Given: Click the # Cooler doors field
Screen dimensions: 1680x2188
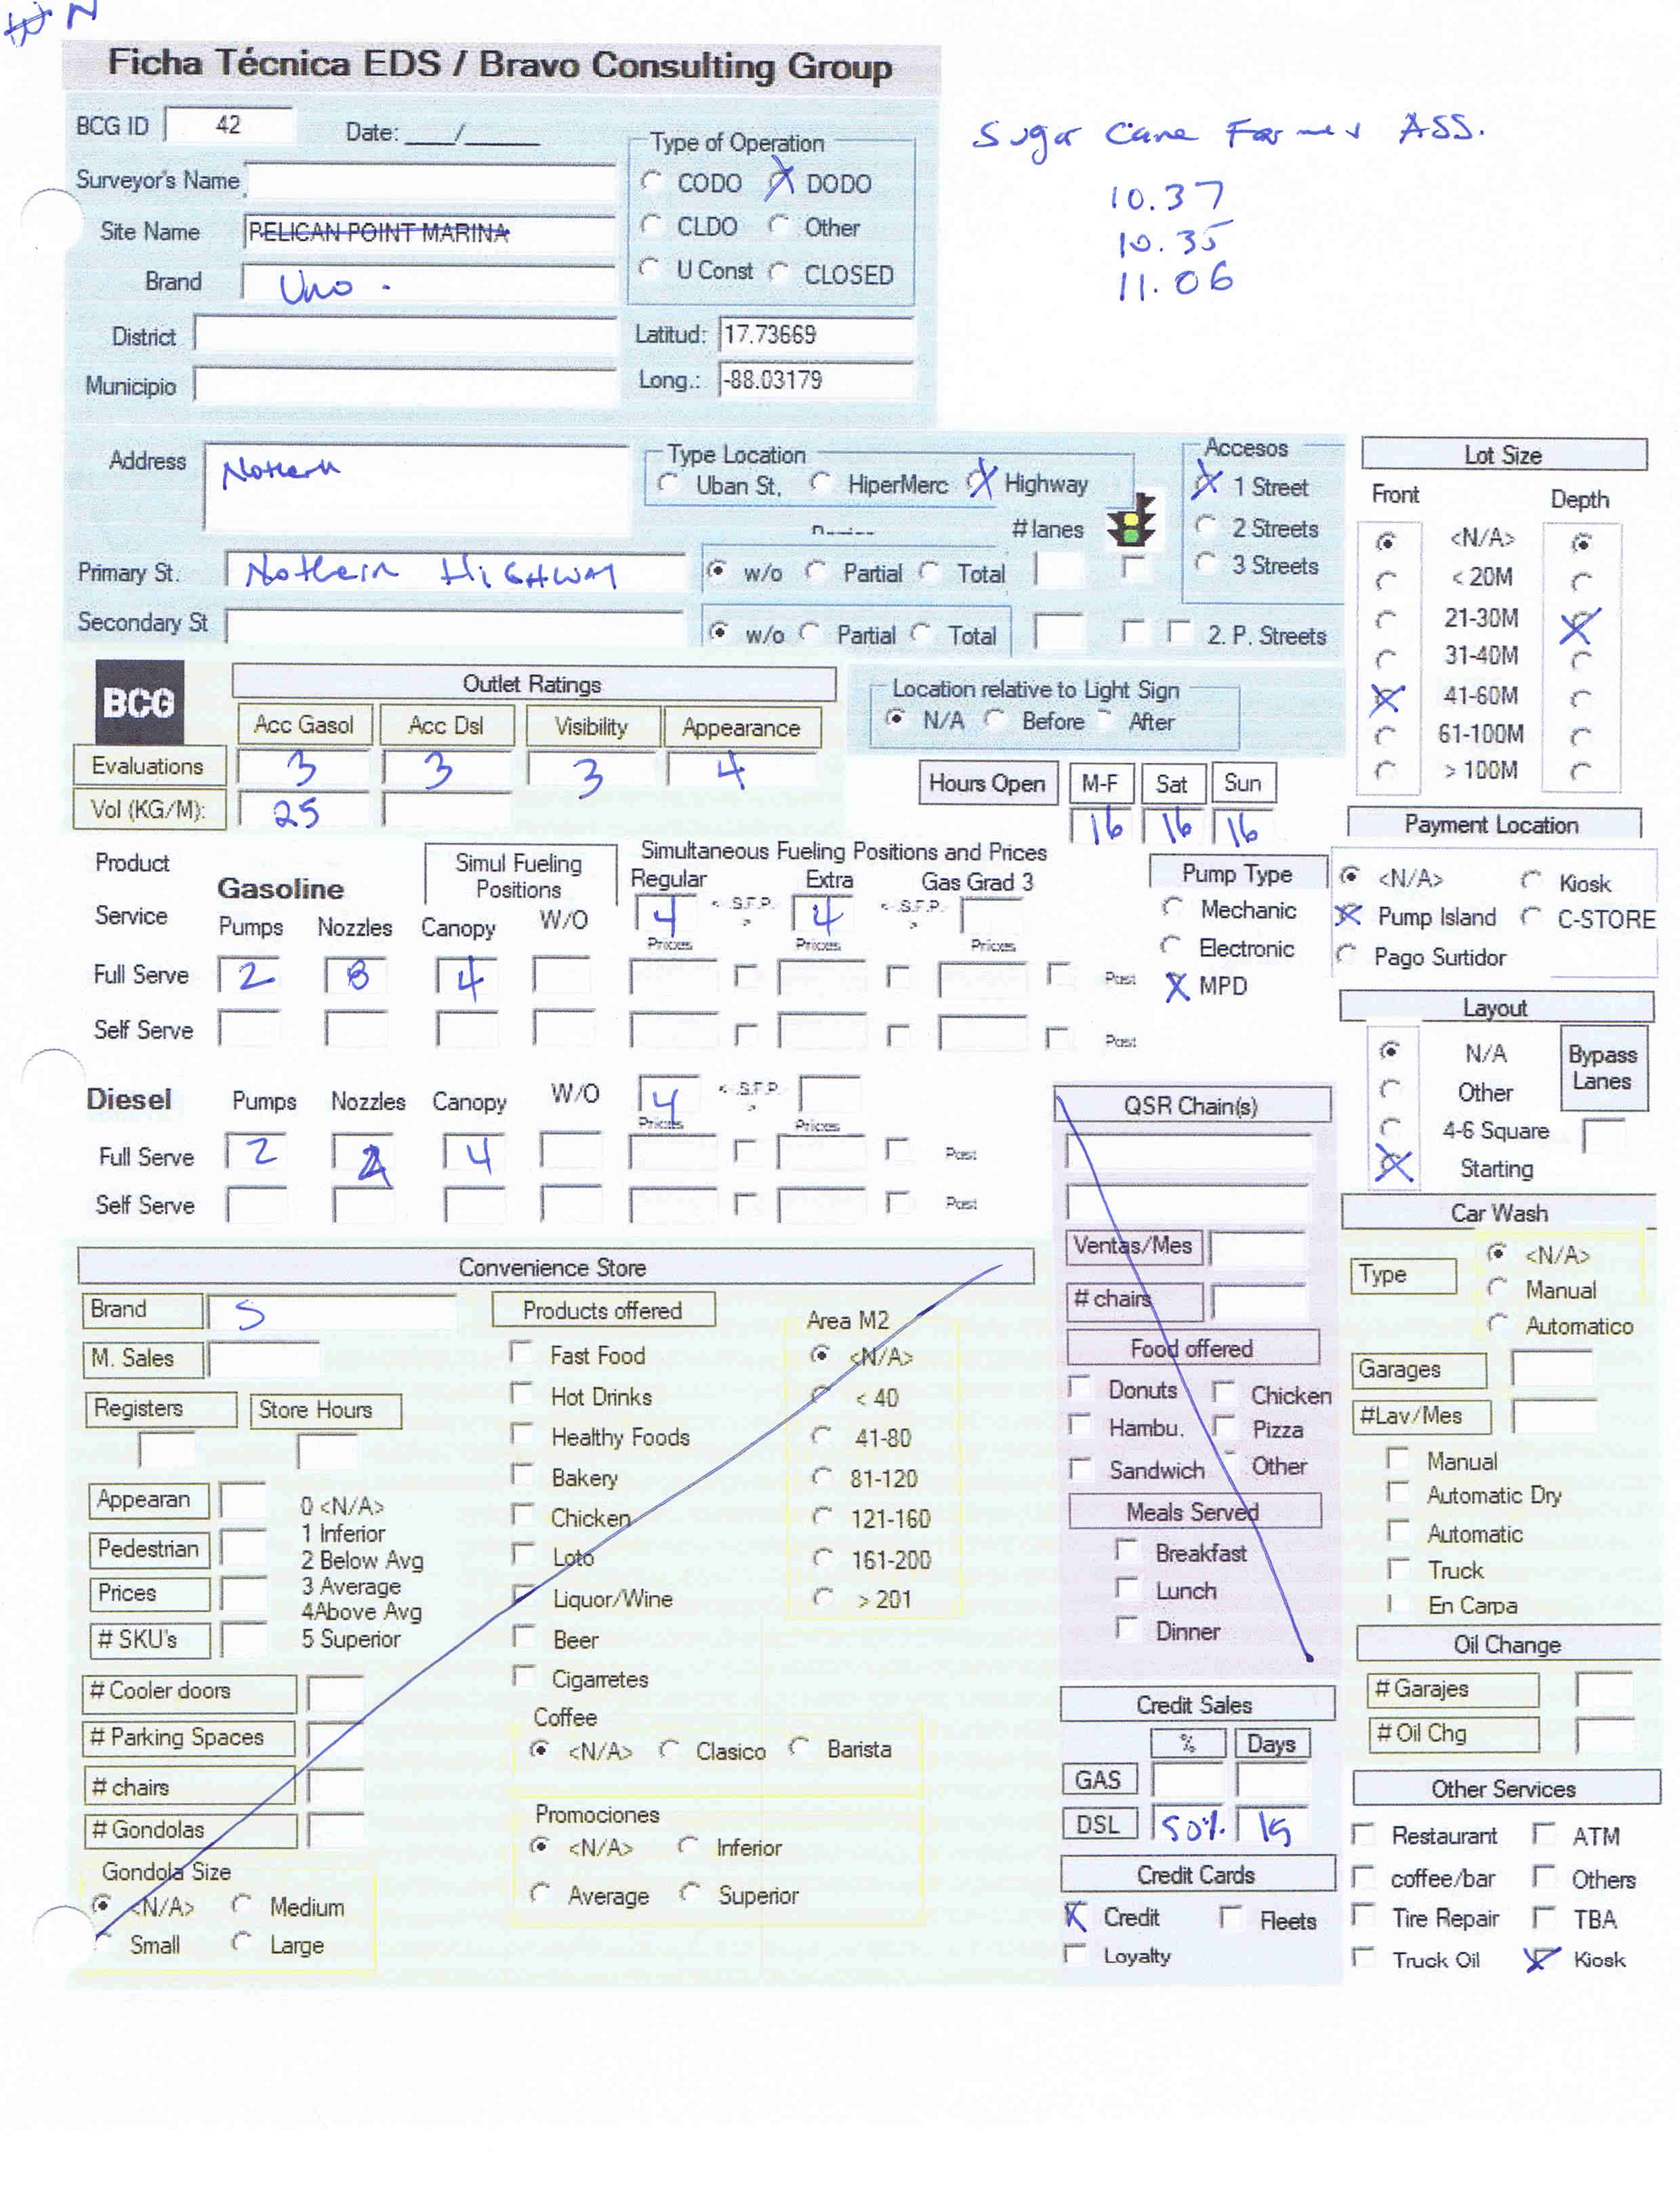Looking at the screenshot, I should pos(335,1693).
